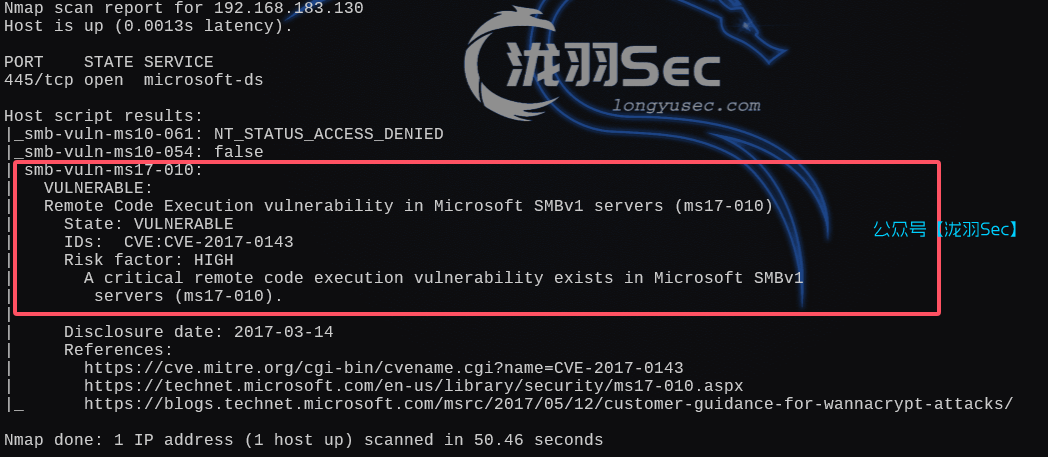Click the smb-vuln-ms17-010 script heading

point(113,170)
